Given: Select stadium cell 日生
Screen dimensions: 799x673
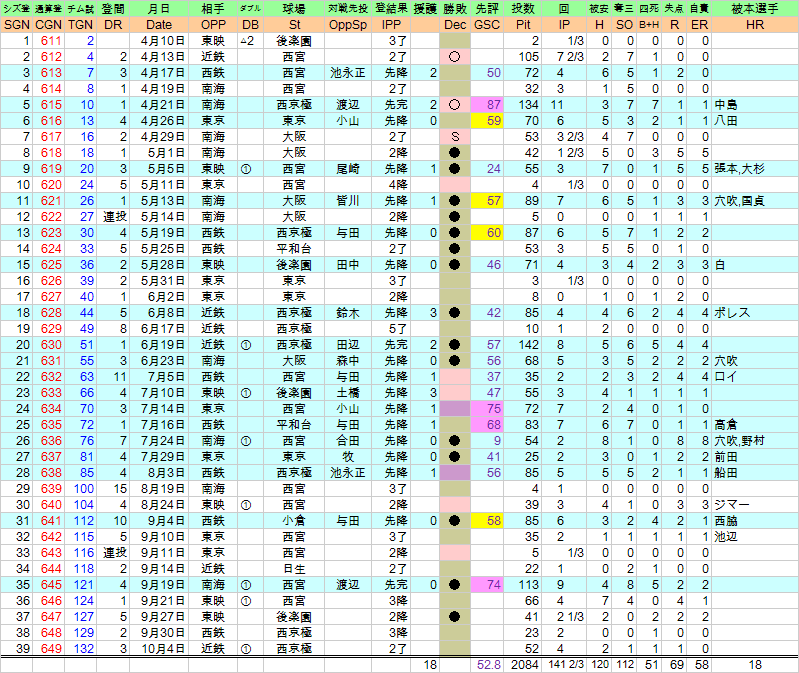Looking at the screenshot, I should (x=294, y=569).
